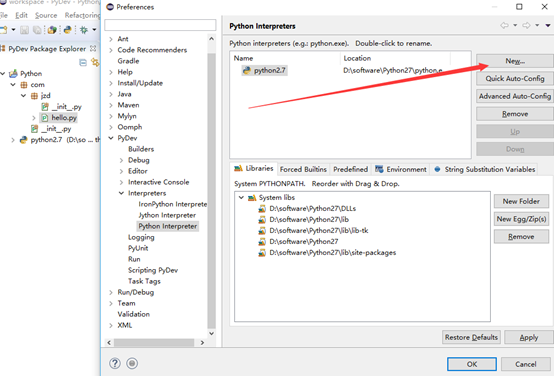The image size is (554, 376).
Task: Switch to the Libraries tab
Action: [254, 169]
